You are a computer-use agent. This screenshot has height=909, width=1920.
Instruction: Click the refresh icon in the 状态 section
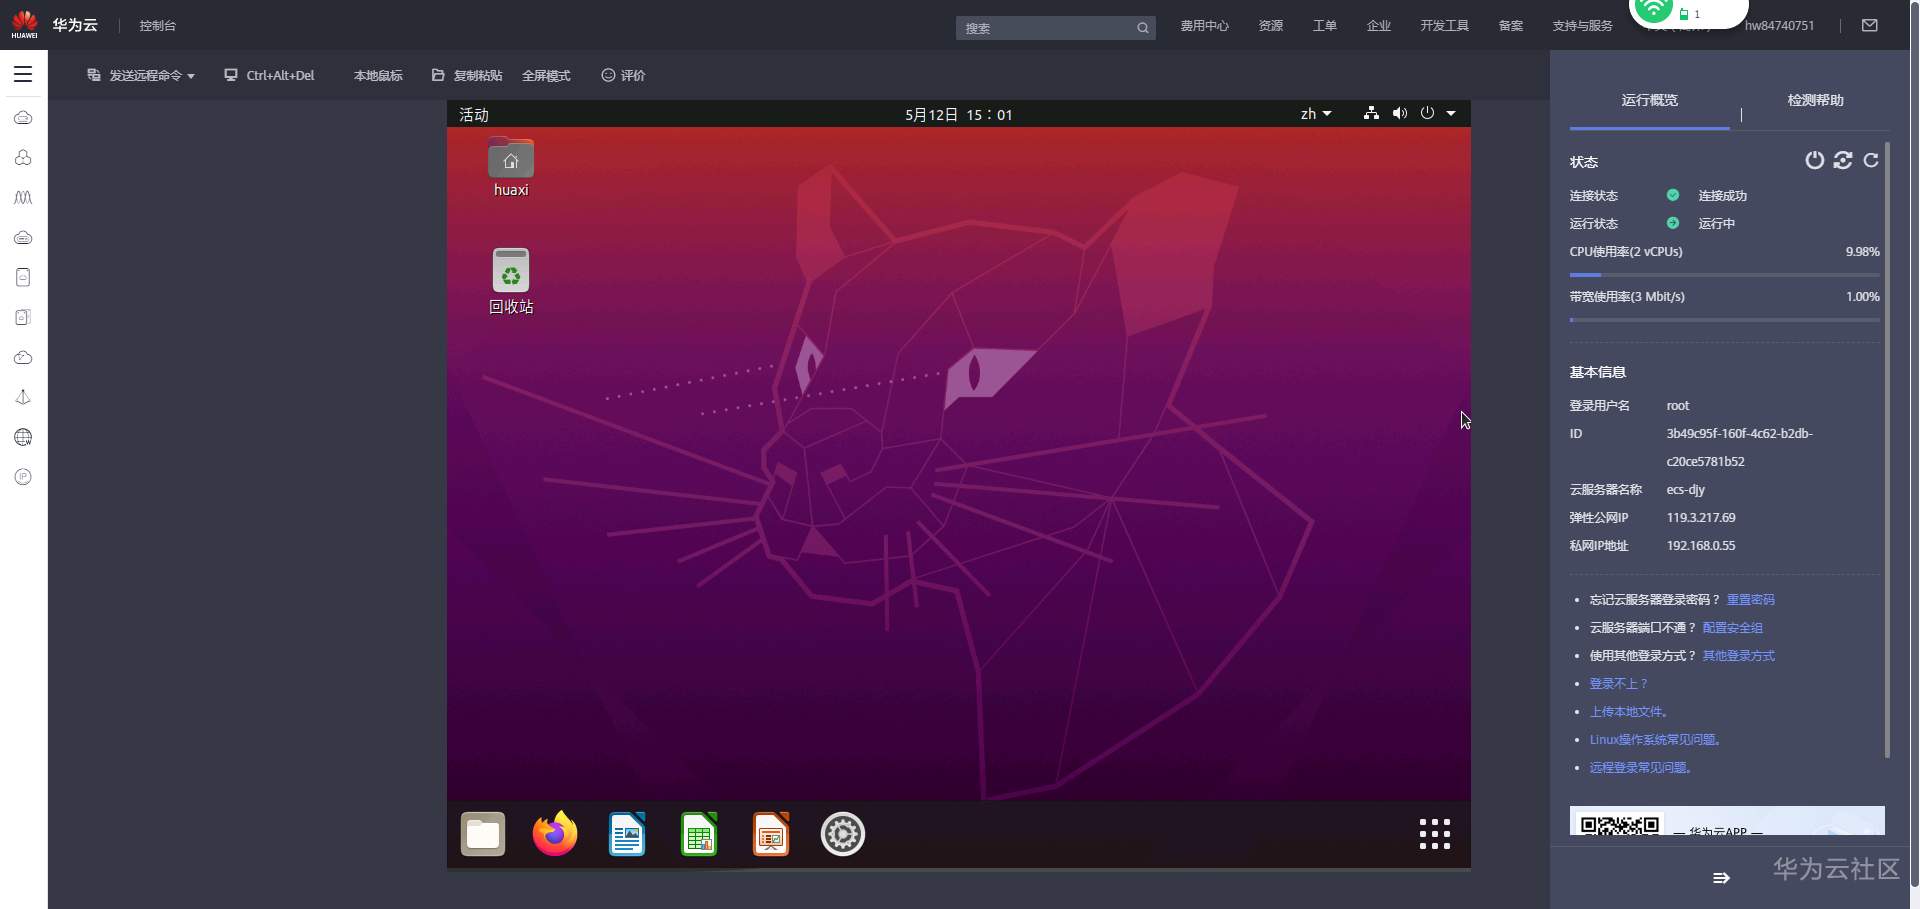[1871, 160]
